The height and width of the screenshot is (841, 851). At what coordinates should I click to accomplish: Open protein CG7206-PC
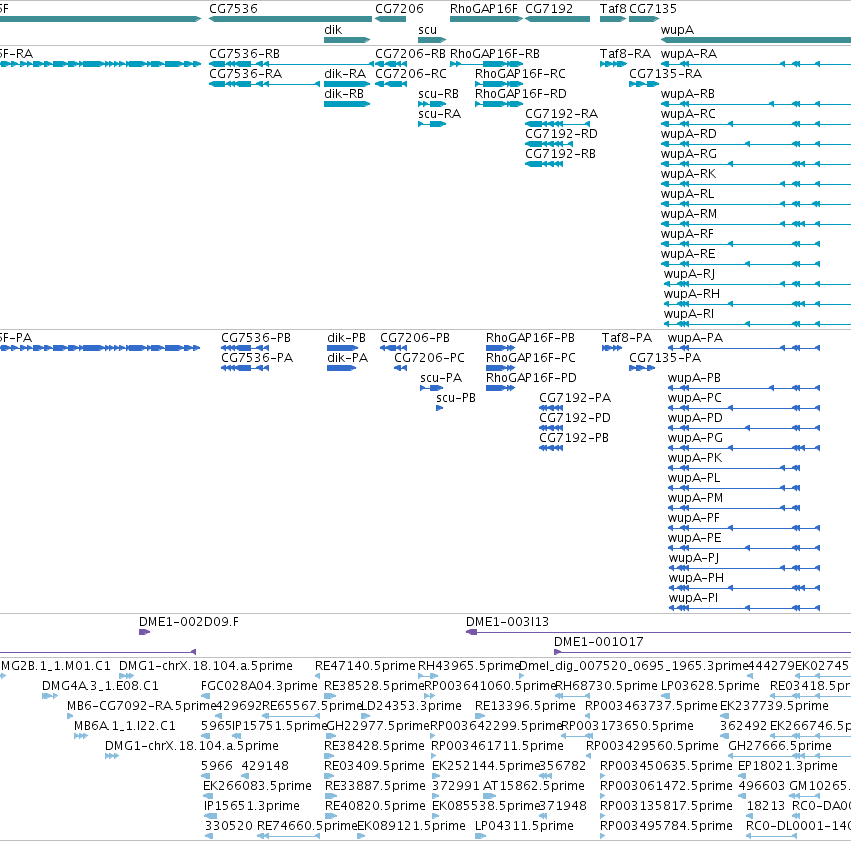[400, 368]
